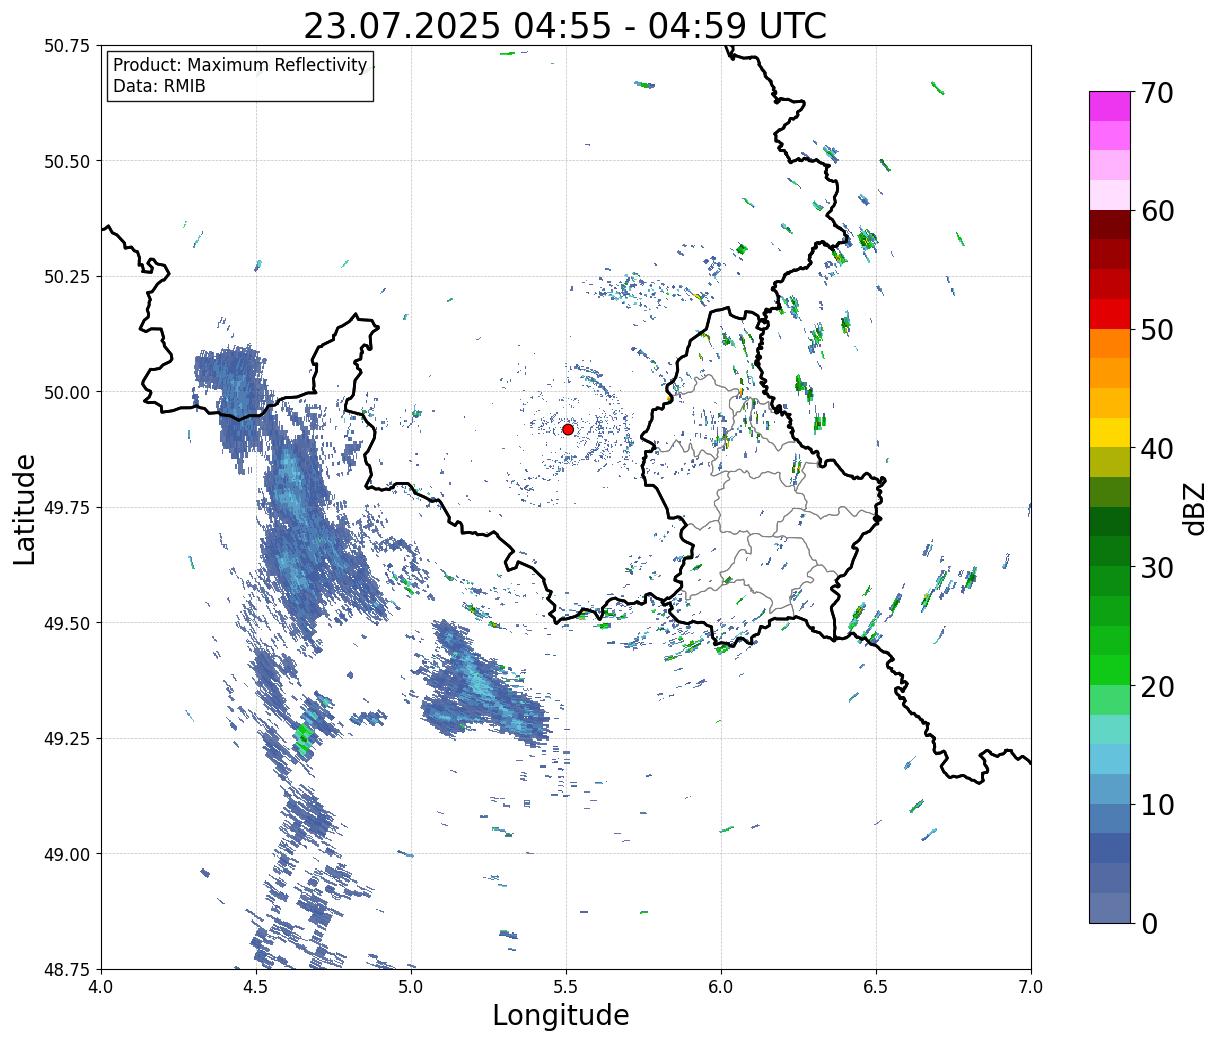Click the latitude tick label '50.50'

pos(67,161)
